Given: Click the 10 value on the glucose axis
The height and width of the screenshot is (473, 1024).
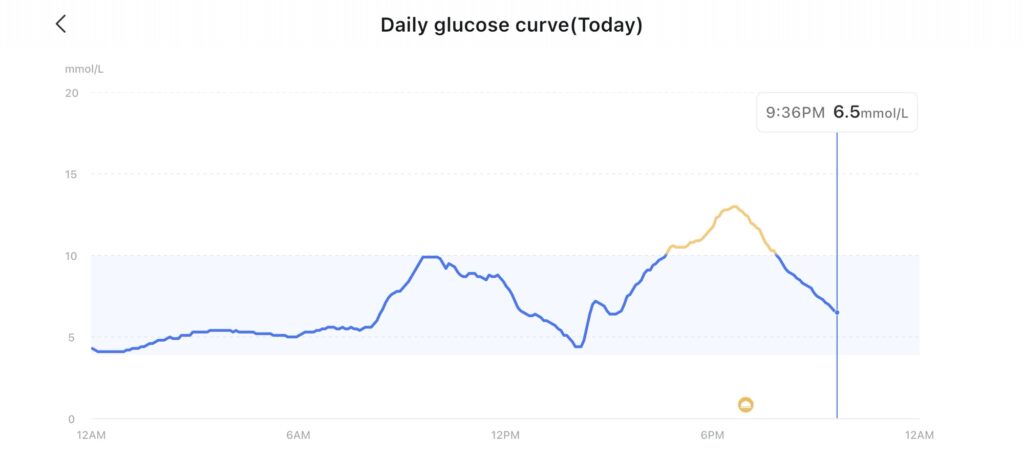Looking at the screenshot, I should point(71,256).
